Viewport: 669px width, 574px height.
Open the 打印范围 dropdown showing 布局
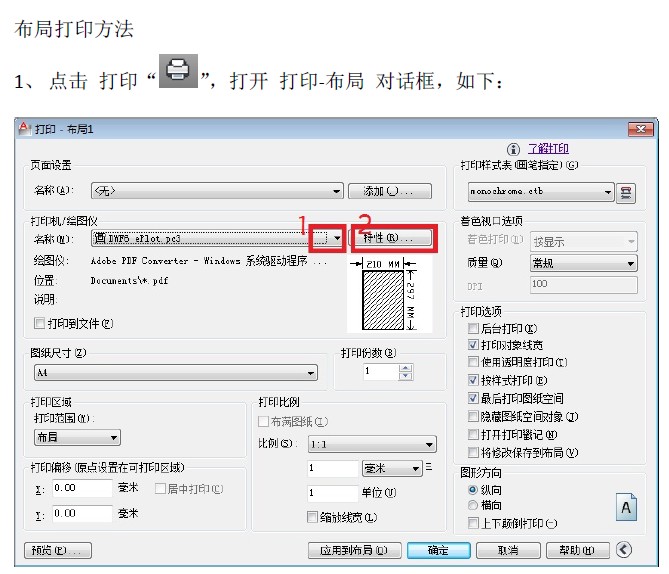click(77, 437)
